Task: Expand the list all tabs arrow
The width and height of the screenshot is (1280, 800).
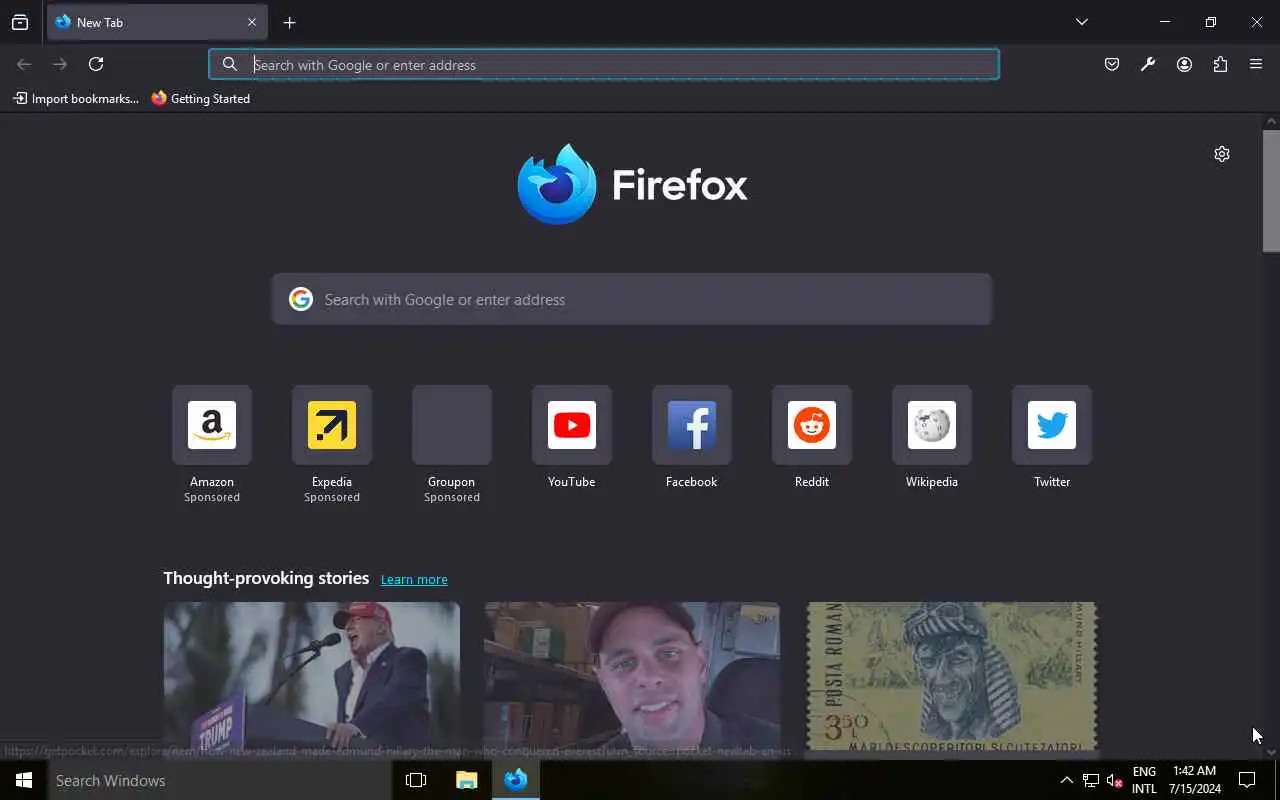Action: [1081, 22]
